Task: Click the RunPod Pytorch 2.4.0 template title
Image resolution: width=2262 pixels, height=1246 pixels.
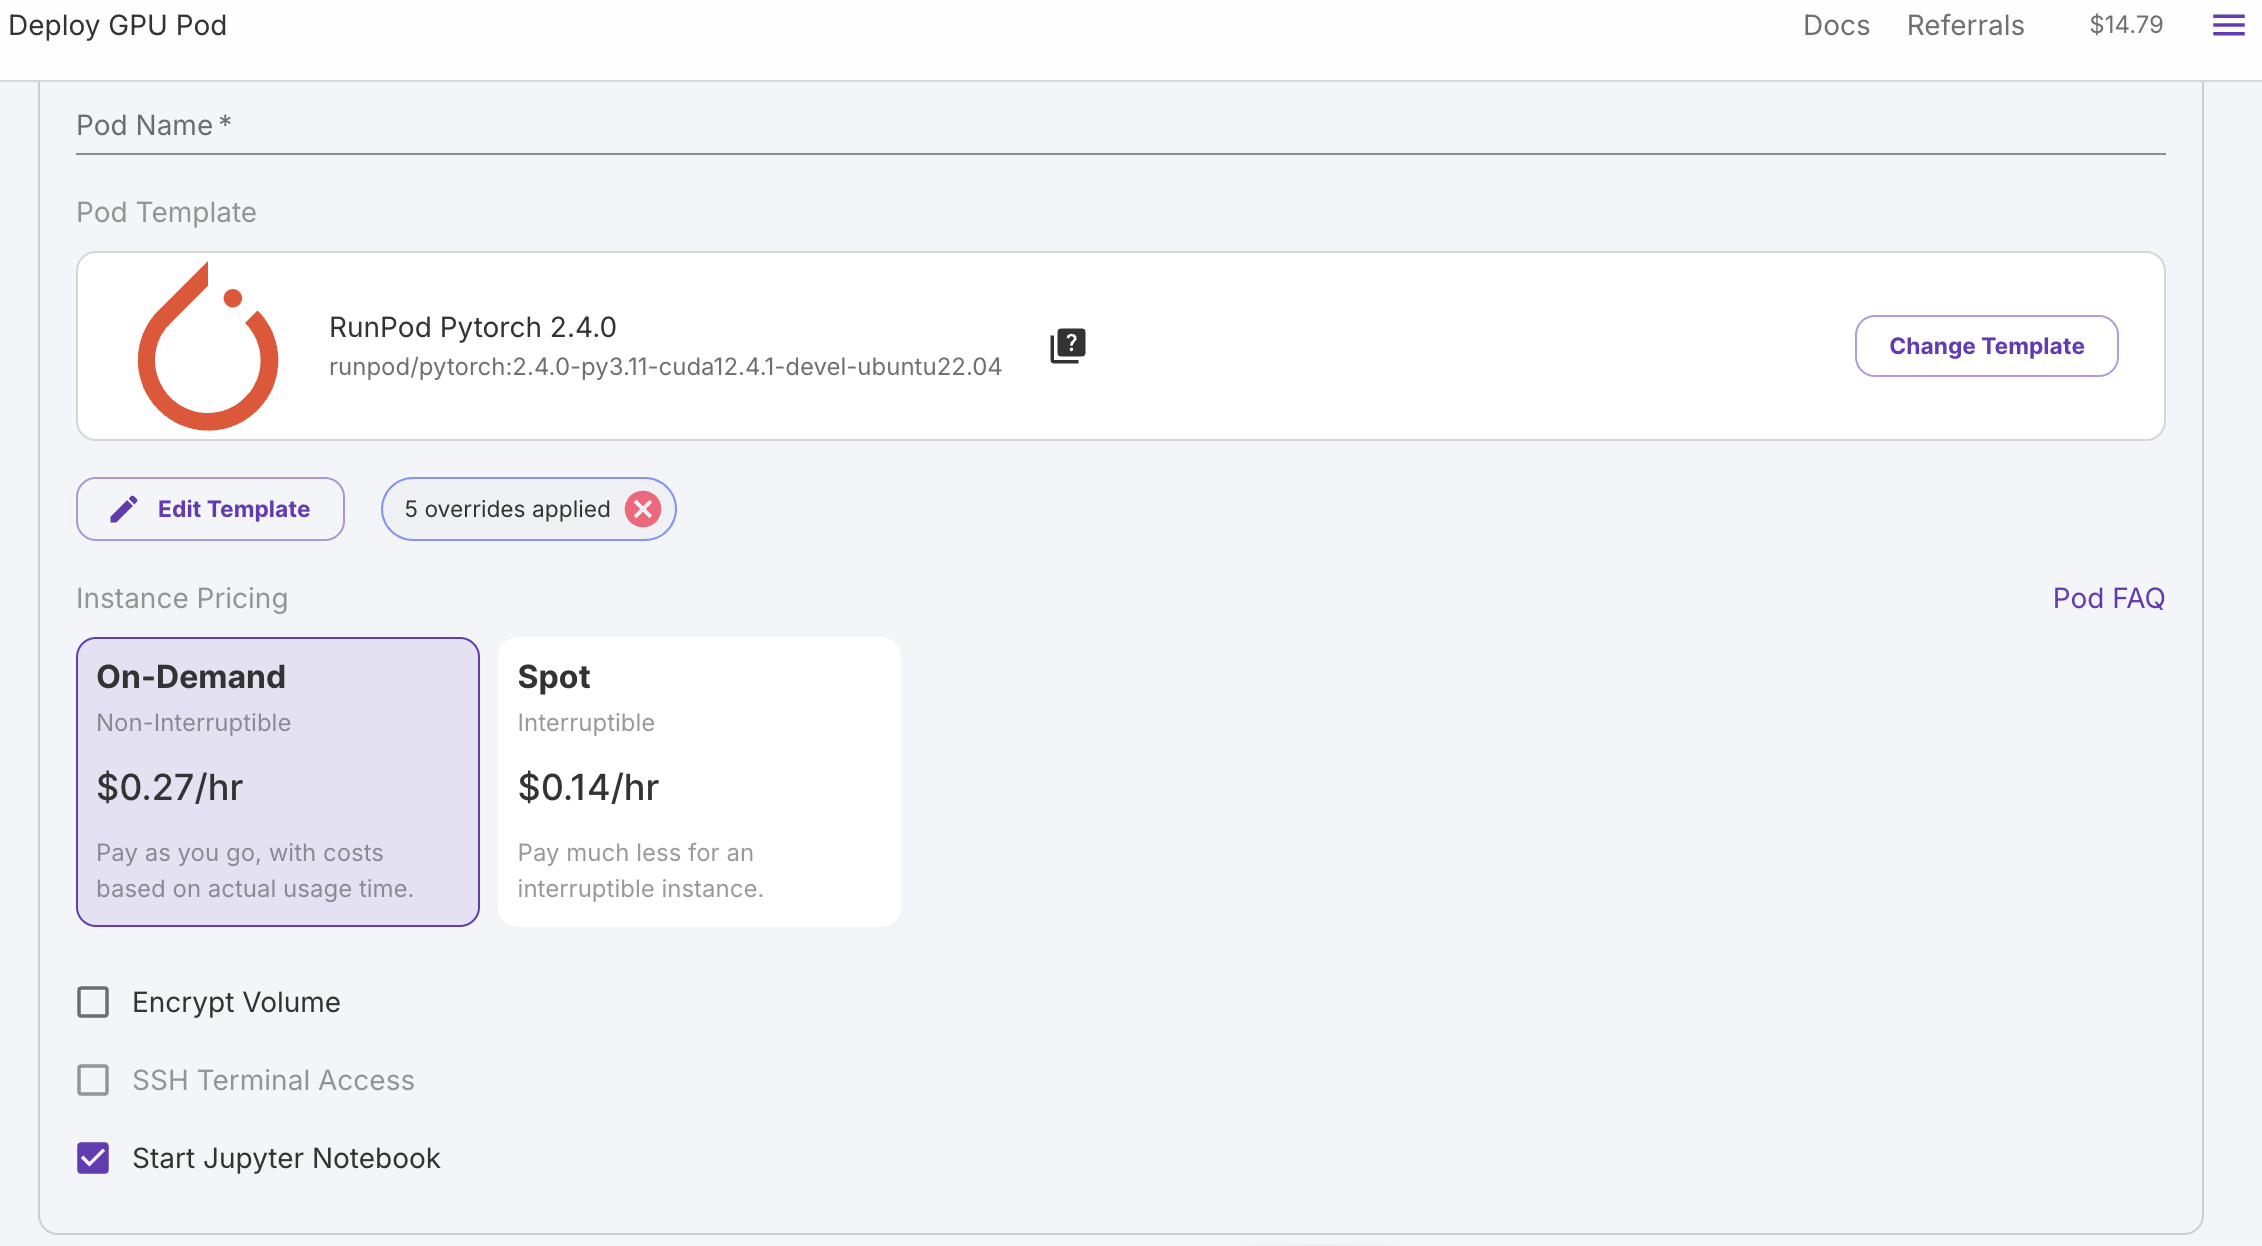Action: pyautogui.click(x=472, y=327)
